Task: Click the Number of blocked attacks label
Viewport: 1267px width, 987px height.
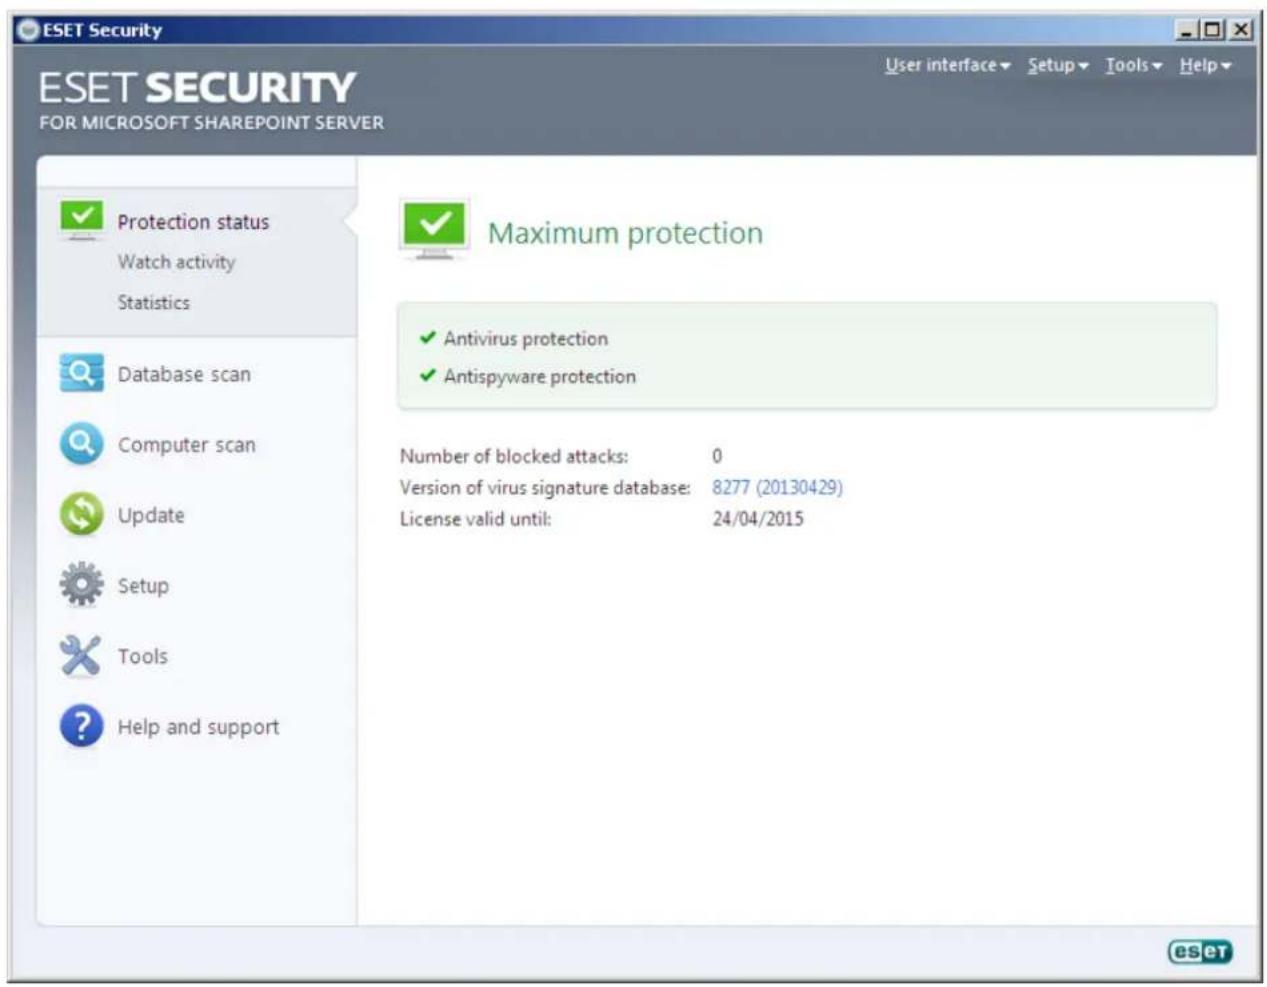Action: [514, 456]
